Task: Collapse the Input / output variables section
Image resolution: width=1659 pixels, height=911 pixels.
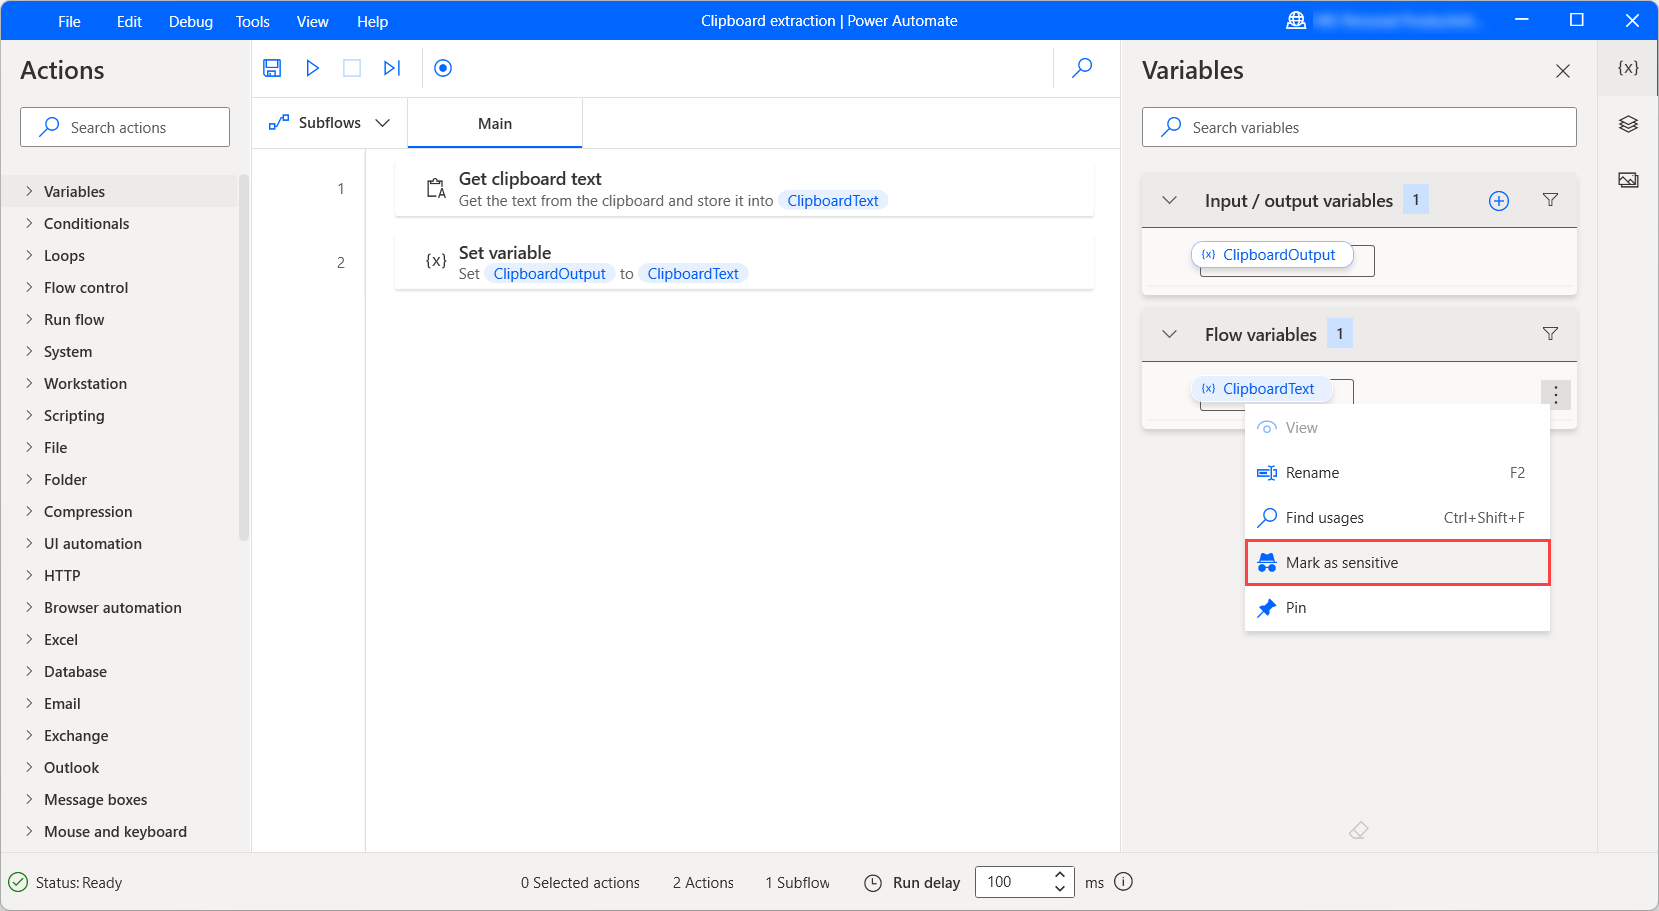Action: coord(1169,201)
